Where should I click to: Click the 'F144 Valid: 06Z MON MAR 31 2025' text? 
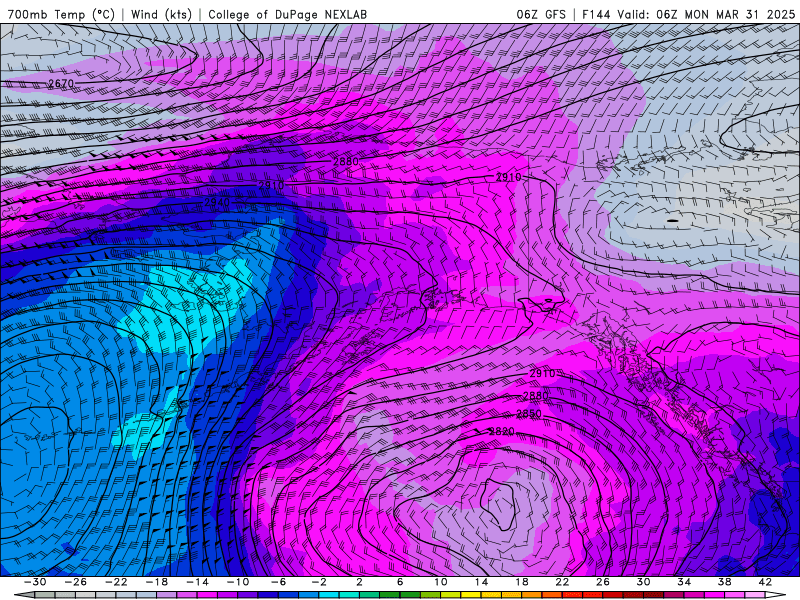[688, 14]
